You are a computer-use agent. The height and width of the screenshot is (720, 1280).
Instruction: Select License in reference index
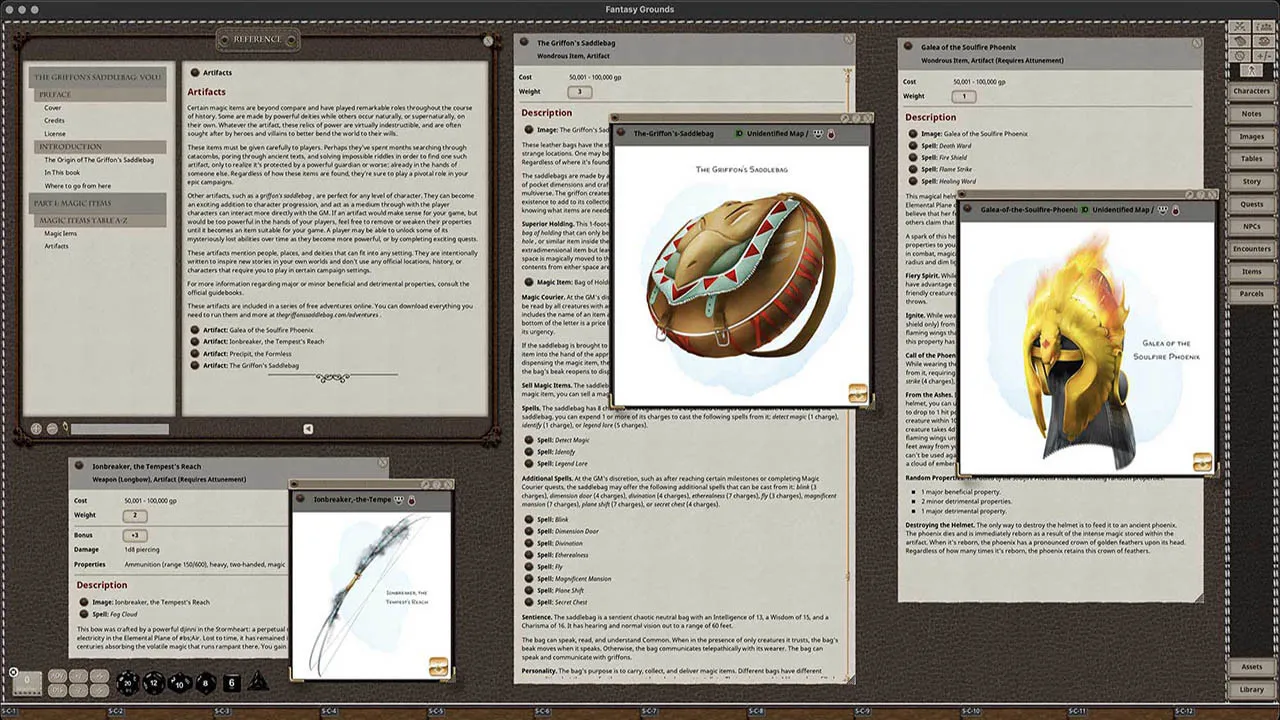(55, 134)
